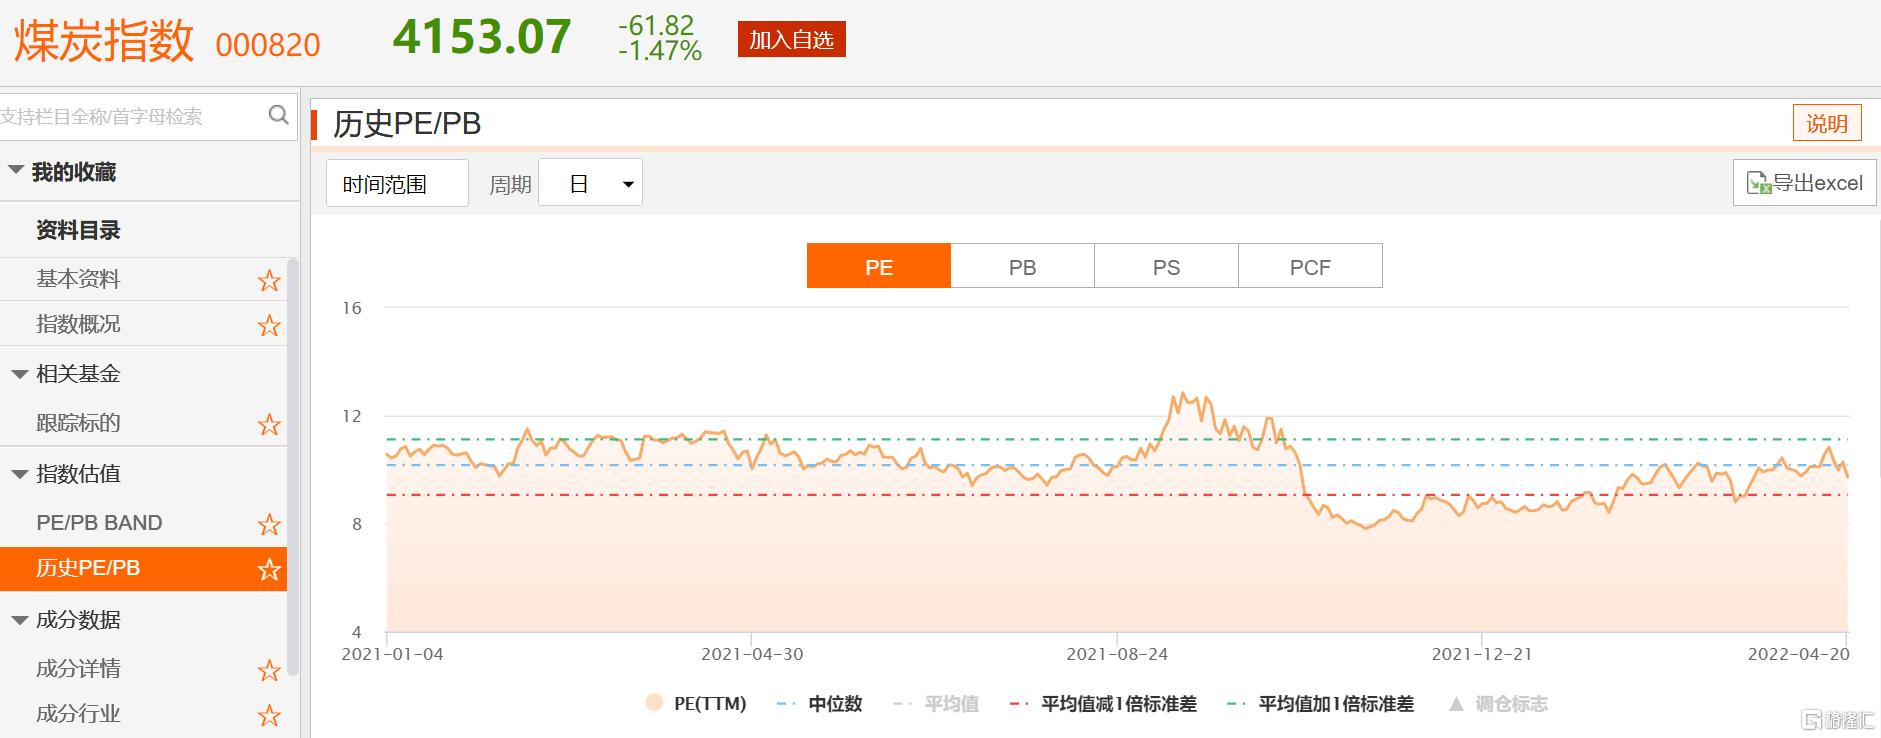Open 跟踪标的 in sidebar

(78, 423)
